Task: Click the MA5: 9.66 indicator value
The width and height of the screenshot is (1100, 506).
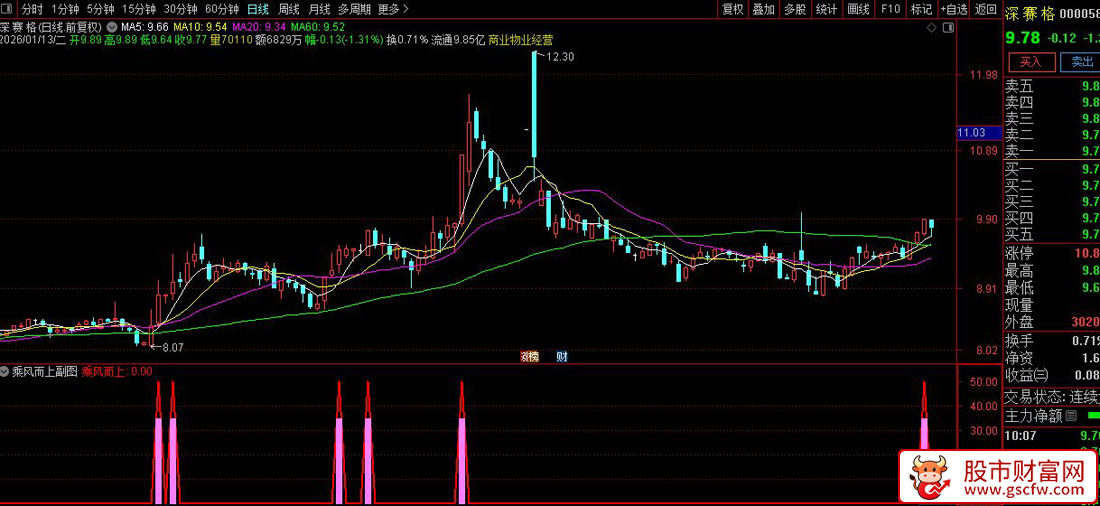Action: click(145, 26)
